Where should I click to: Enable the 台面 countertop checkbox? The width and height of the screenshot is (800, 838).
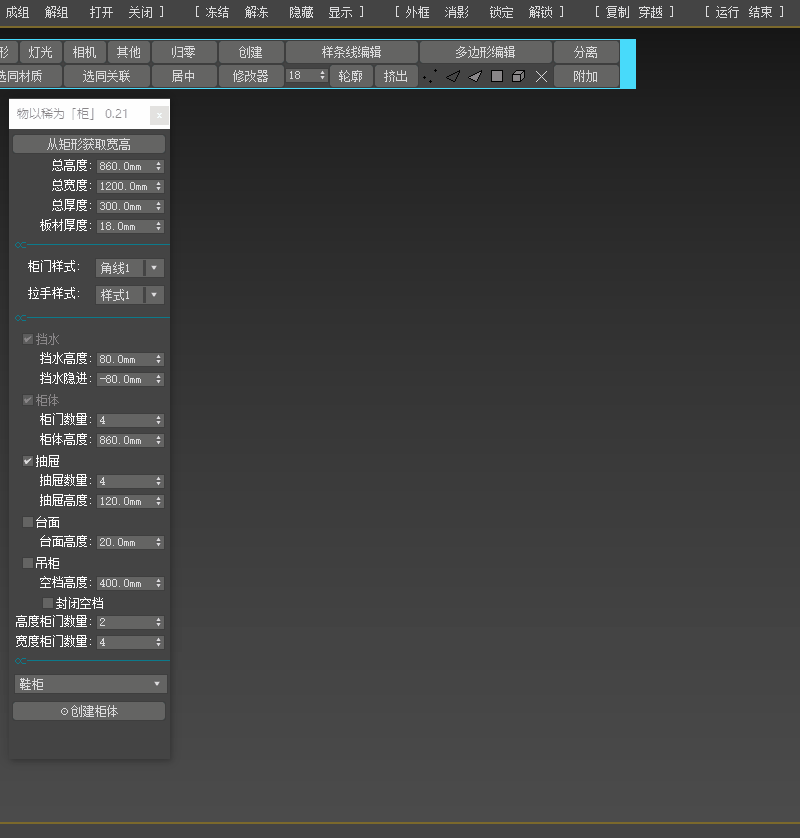coord(28,522)
